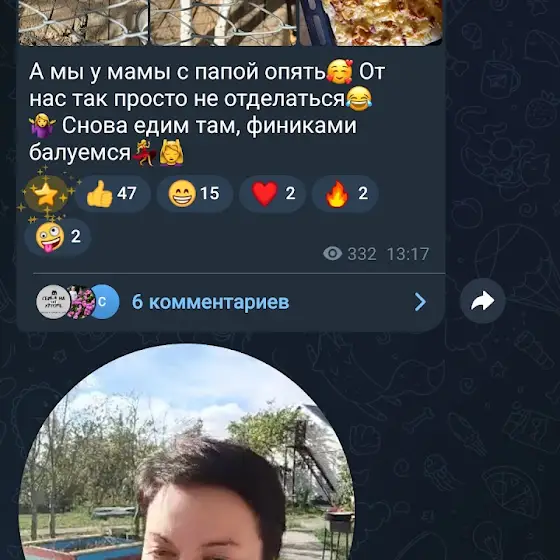Tap the star paid reaction icon

(46, 195)
